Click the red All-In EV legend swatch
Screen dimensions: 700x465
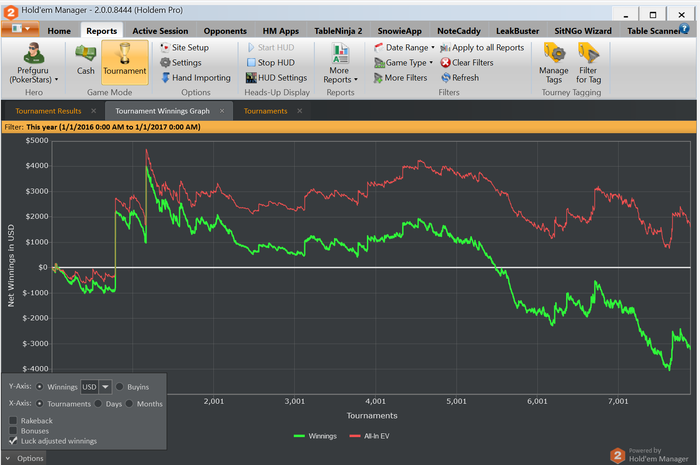coord(355,436)
